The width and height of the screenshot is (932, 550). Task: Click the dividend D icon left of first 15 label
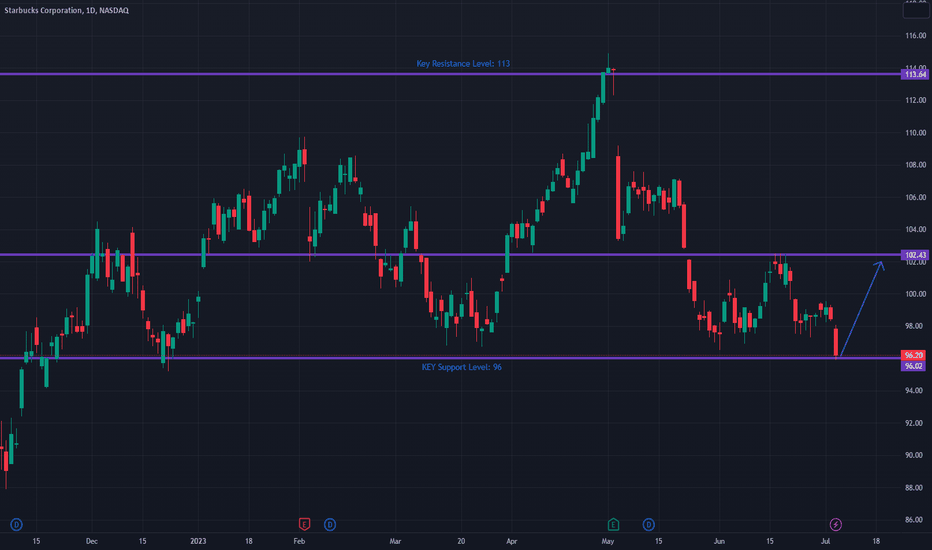(x=17, y=524)
